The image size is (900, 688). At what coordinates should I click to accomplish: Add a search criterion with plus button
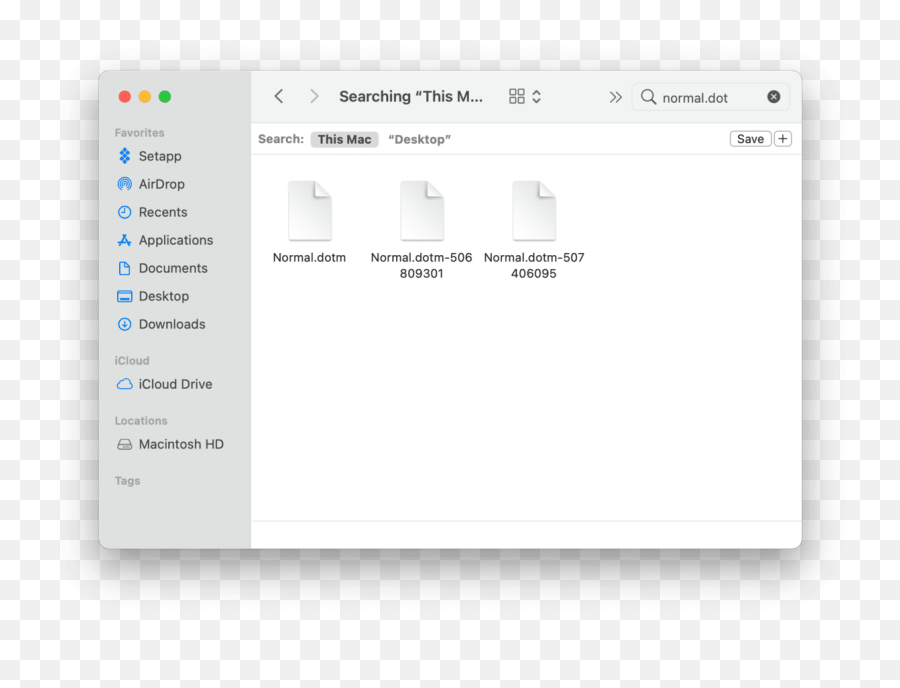click(x=782, y=138)
